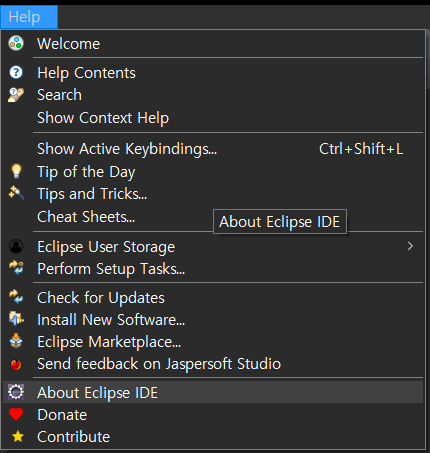The height and width of the screenshot is (453, 430).
Task: Click the Tips and Tricks wand icon
Action: 16,193
